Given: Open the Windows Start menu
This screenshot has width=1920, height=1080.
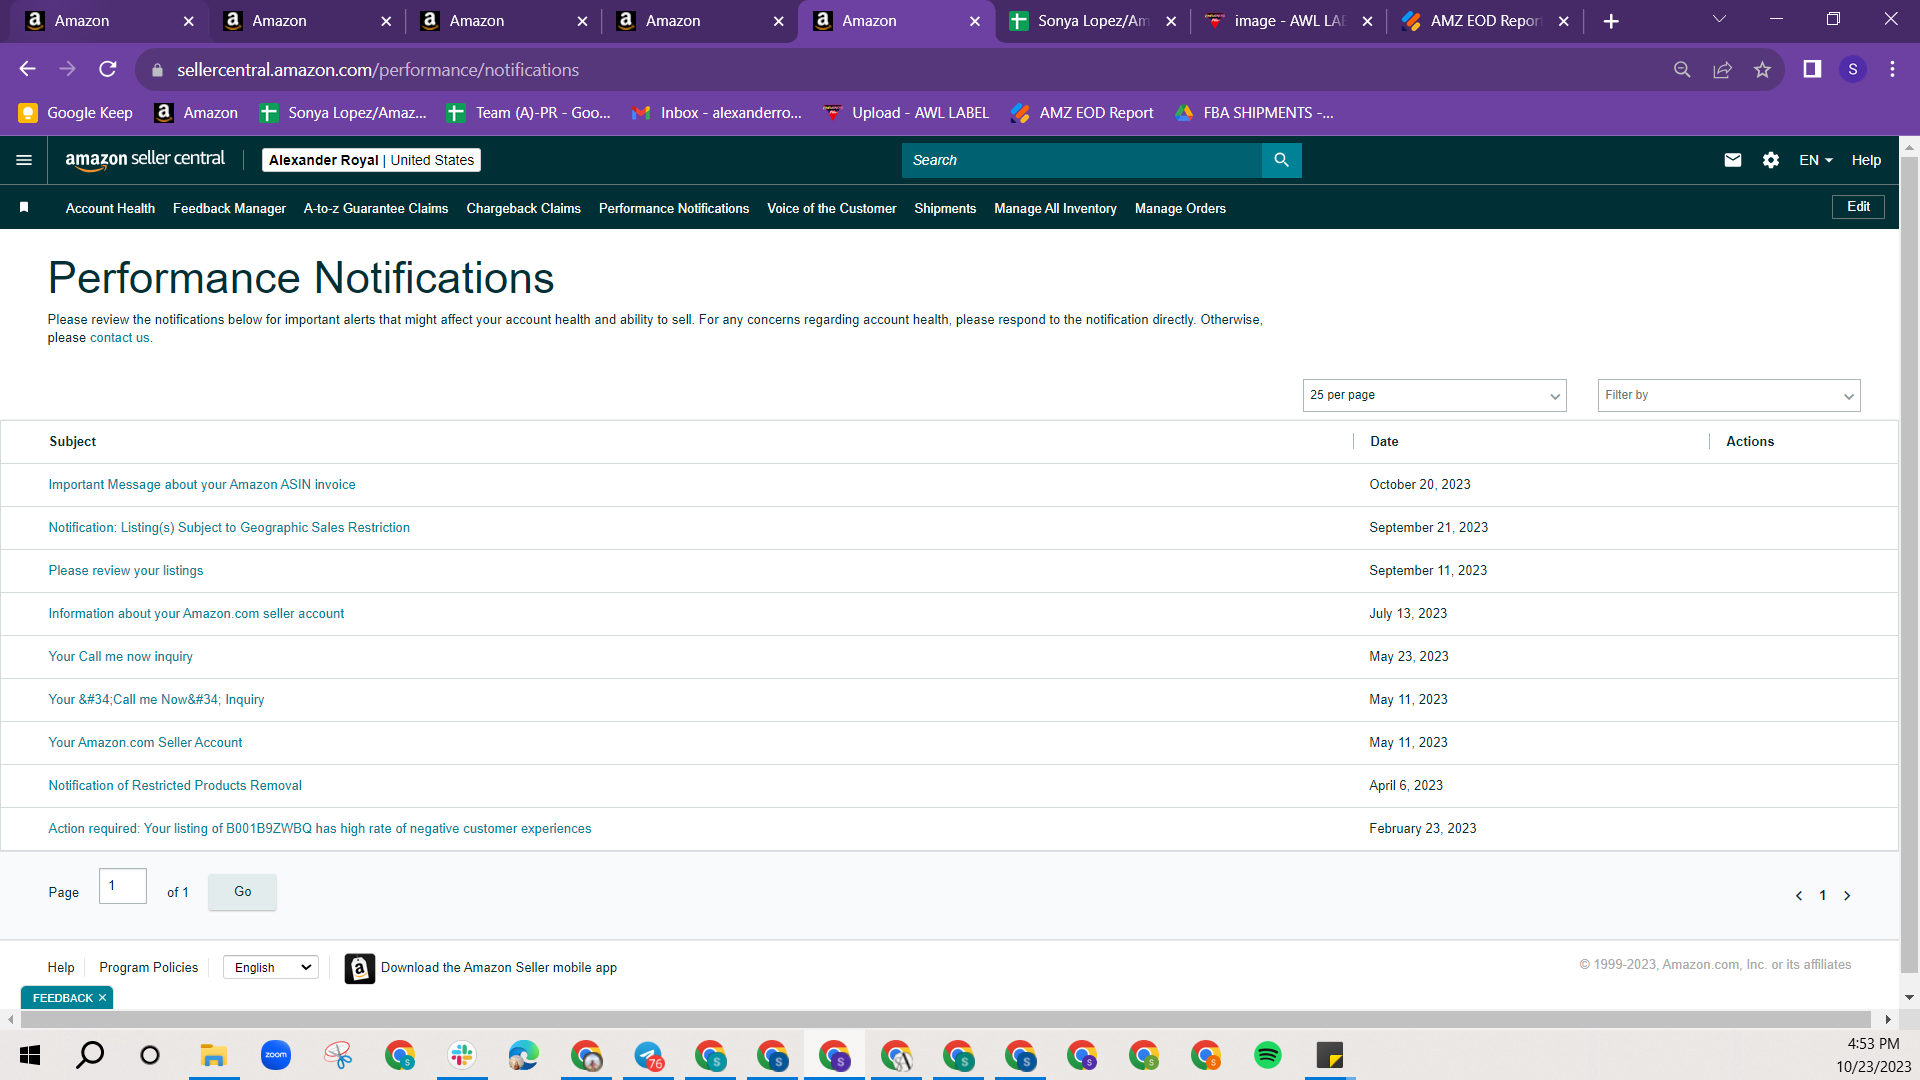Looking at the screenshot, I should [30, 1055].
